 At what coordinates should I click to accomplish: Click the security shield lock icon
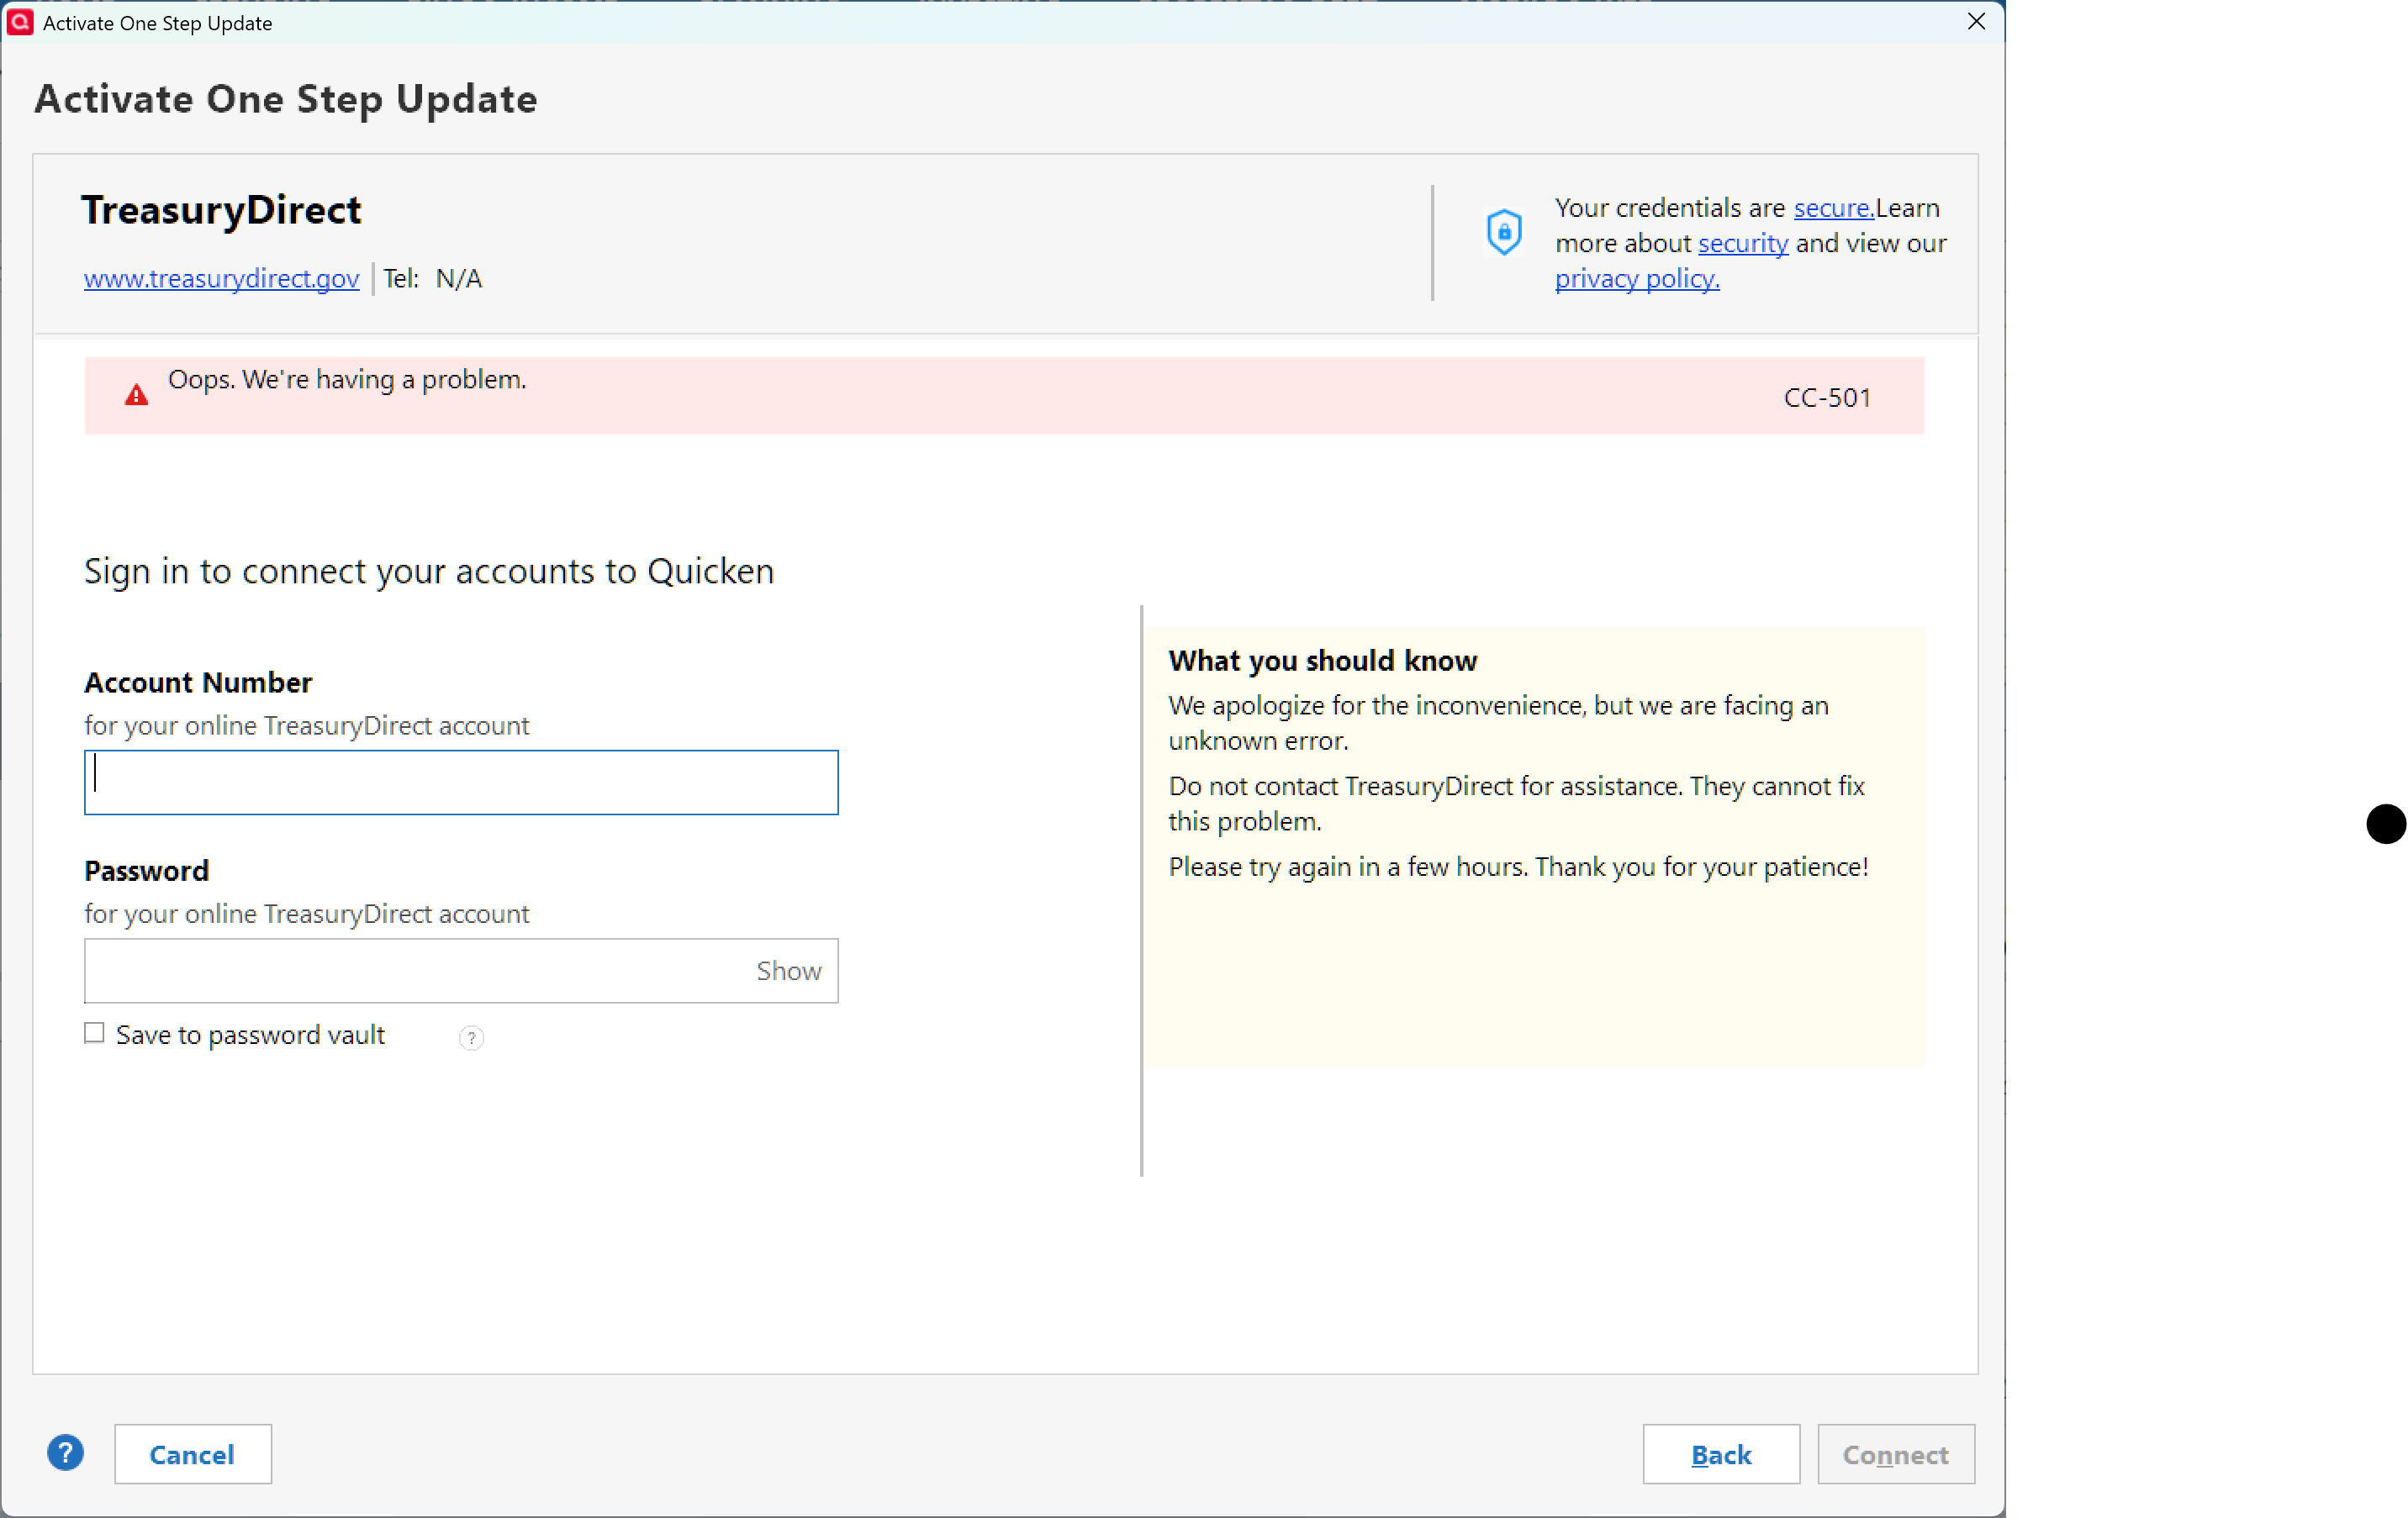(x=1503, y=232)
